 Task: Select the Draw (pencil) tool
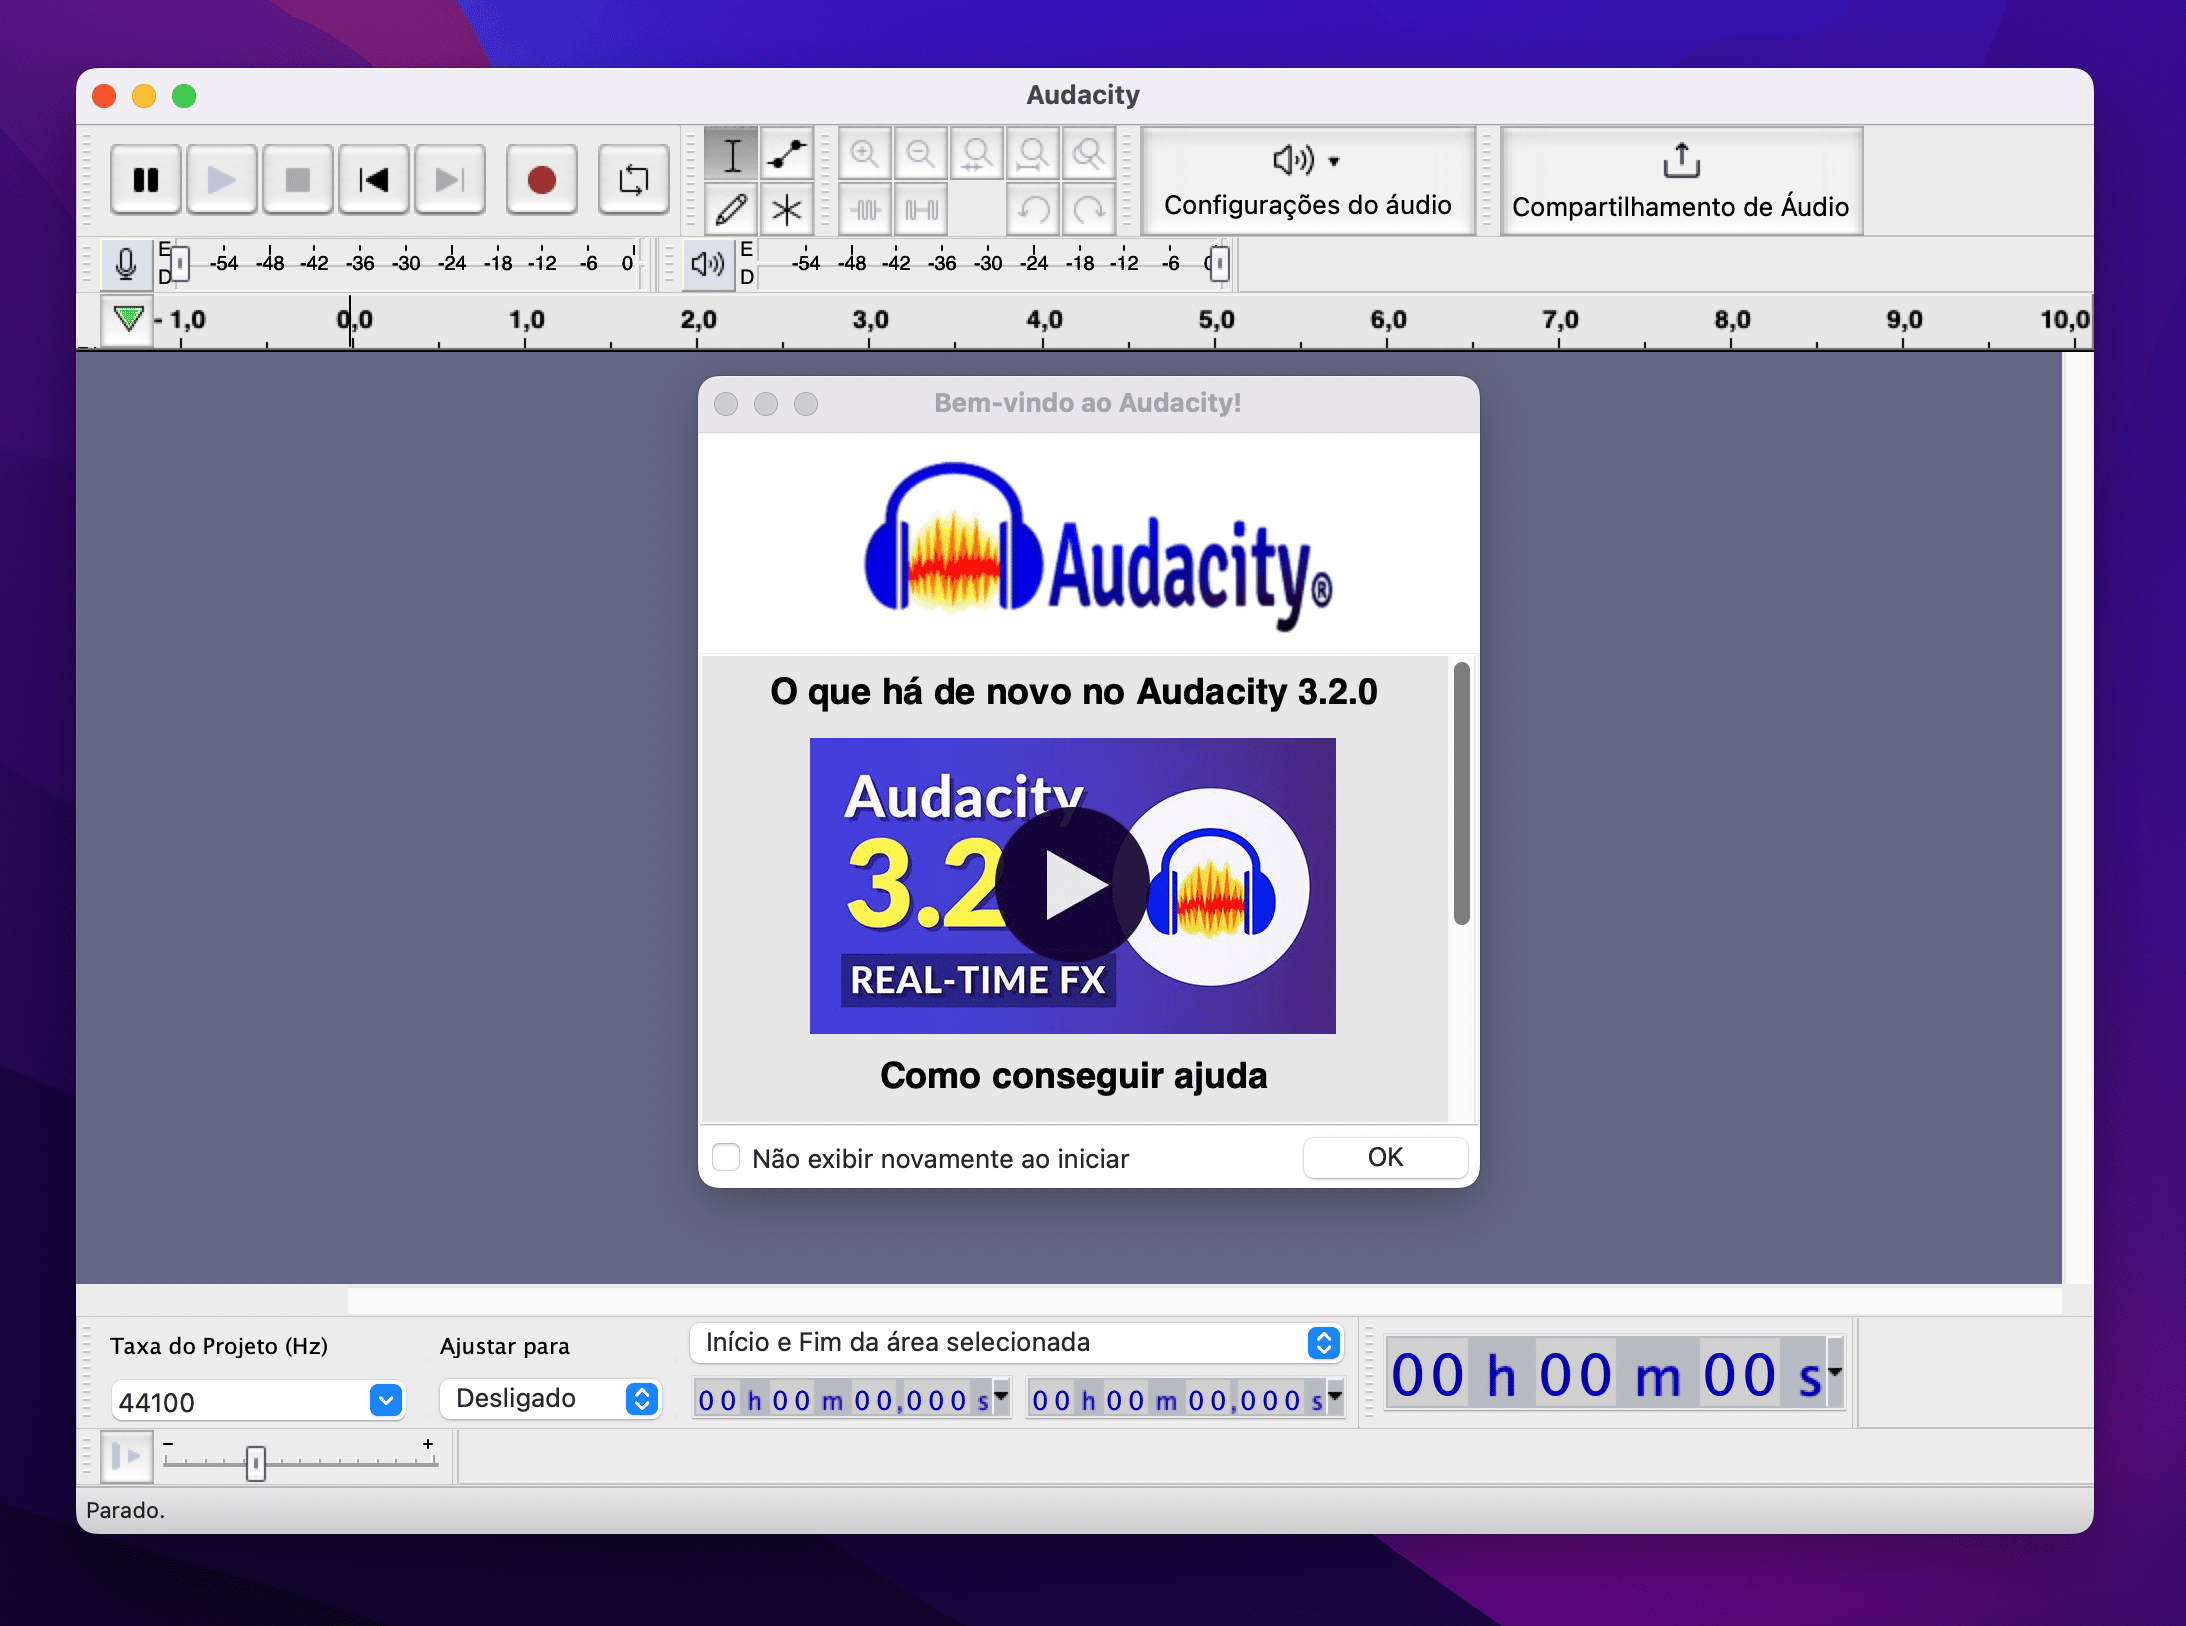point(732,210)
